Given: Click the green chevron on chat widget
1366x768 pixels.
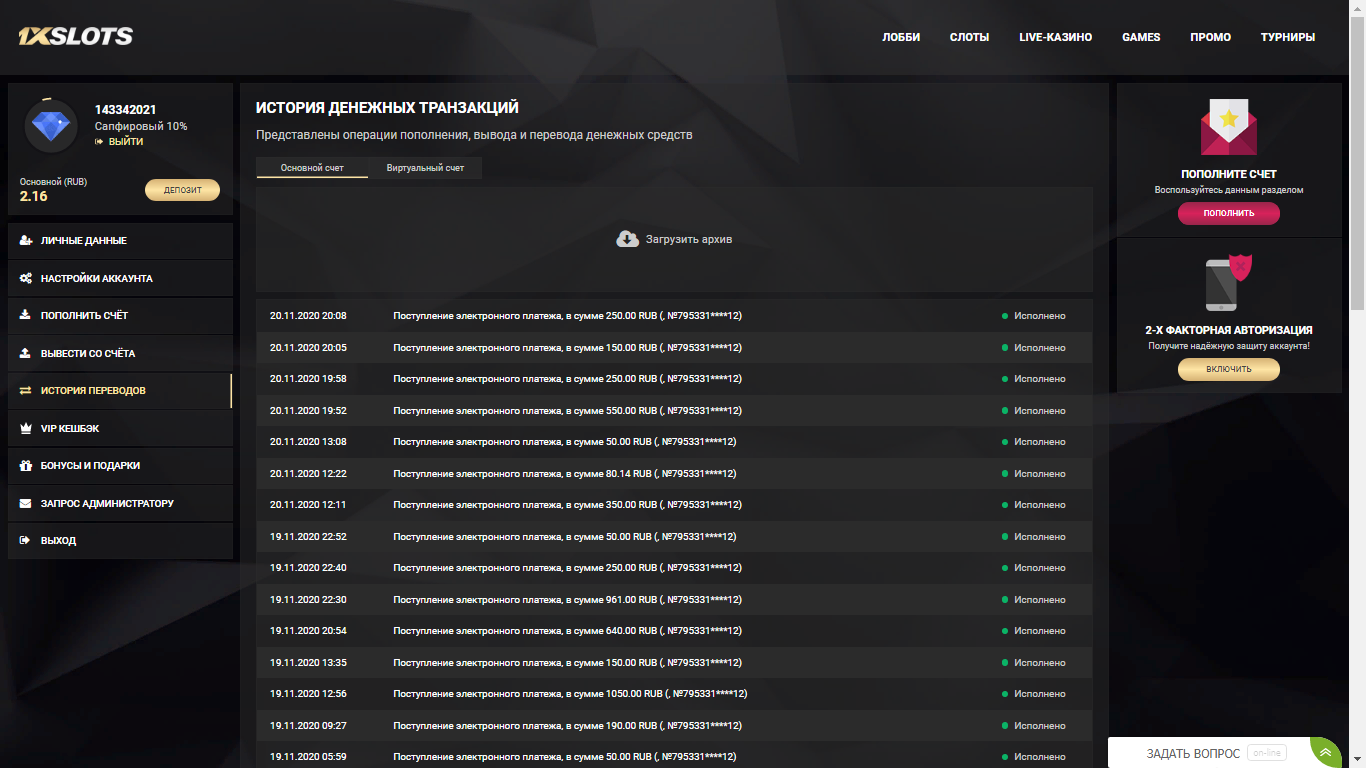Looking at the screenshot, I should 1325,753.
